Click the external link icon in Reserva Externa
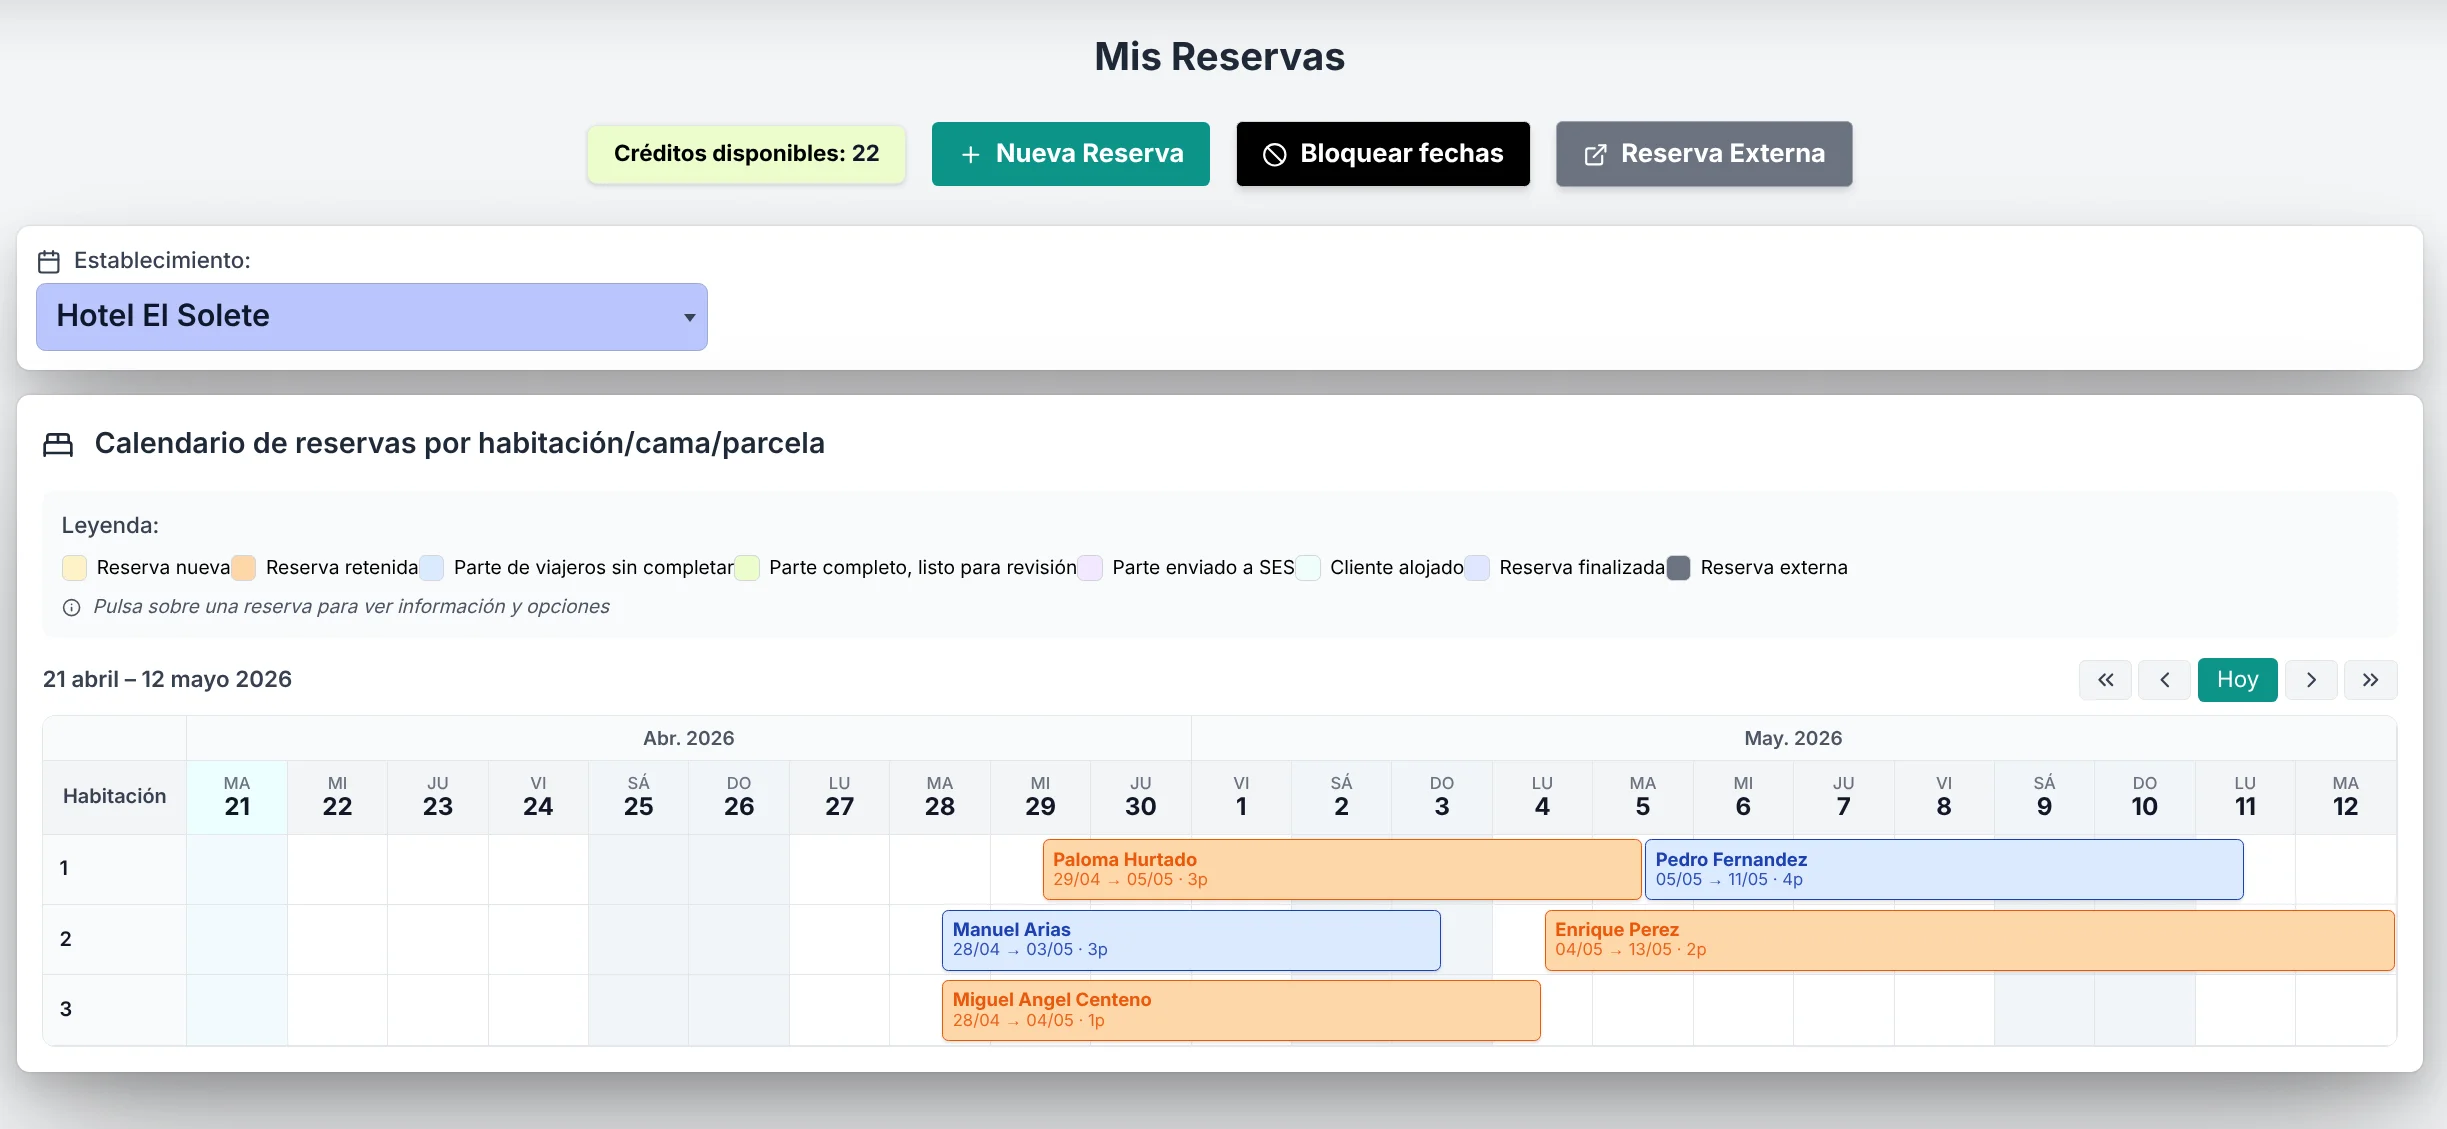The width and height of the screenshot is (2447, 1129). point(1595,154)
